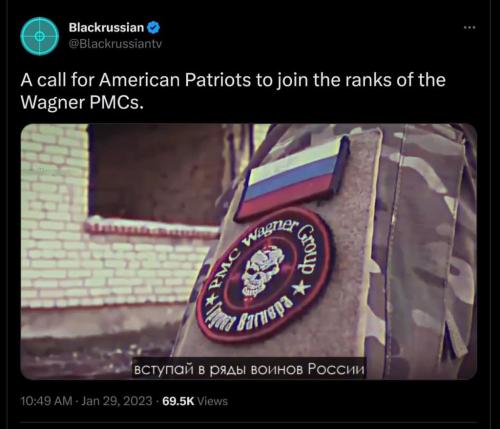Screen dimensions: 500x429
Task: Click the white skull on the Wagner patch
Action: (x=262, y=272)
